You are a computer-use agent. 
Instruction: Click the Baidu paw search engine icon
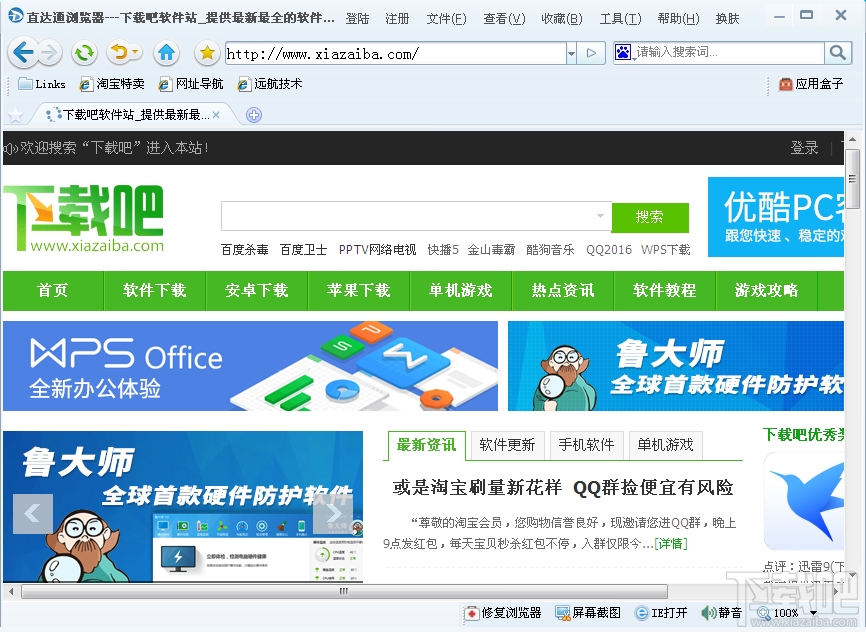click(623, 52)
